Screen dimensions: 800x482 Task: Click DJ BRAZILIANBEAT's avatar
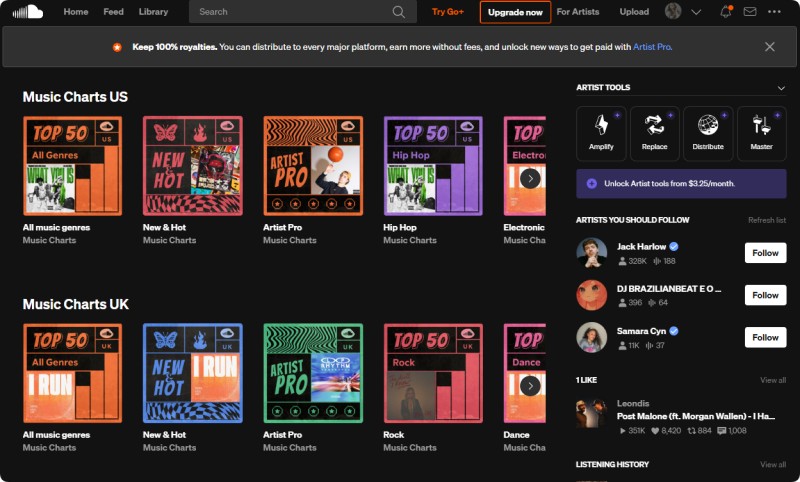[591, 295]
